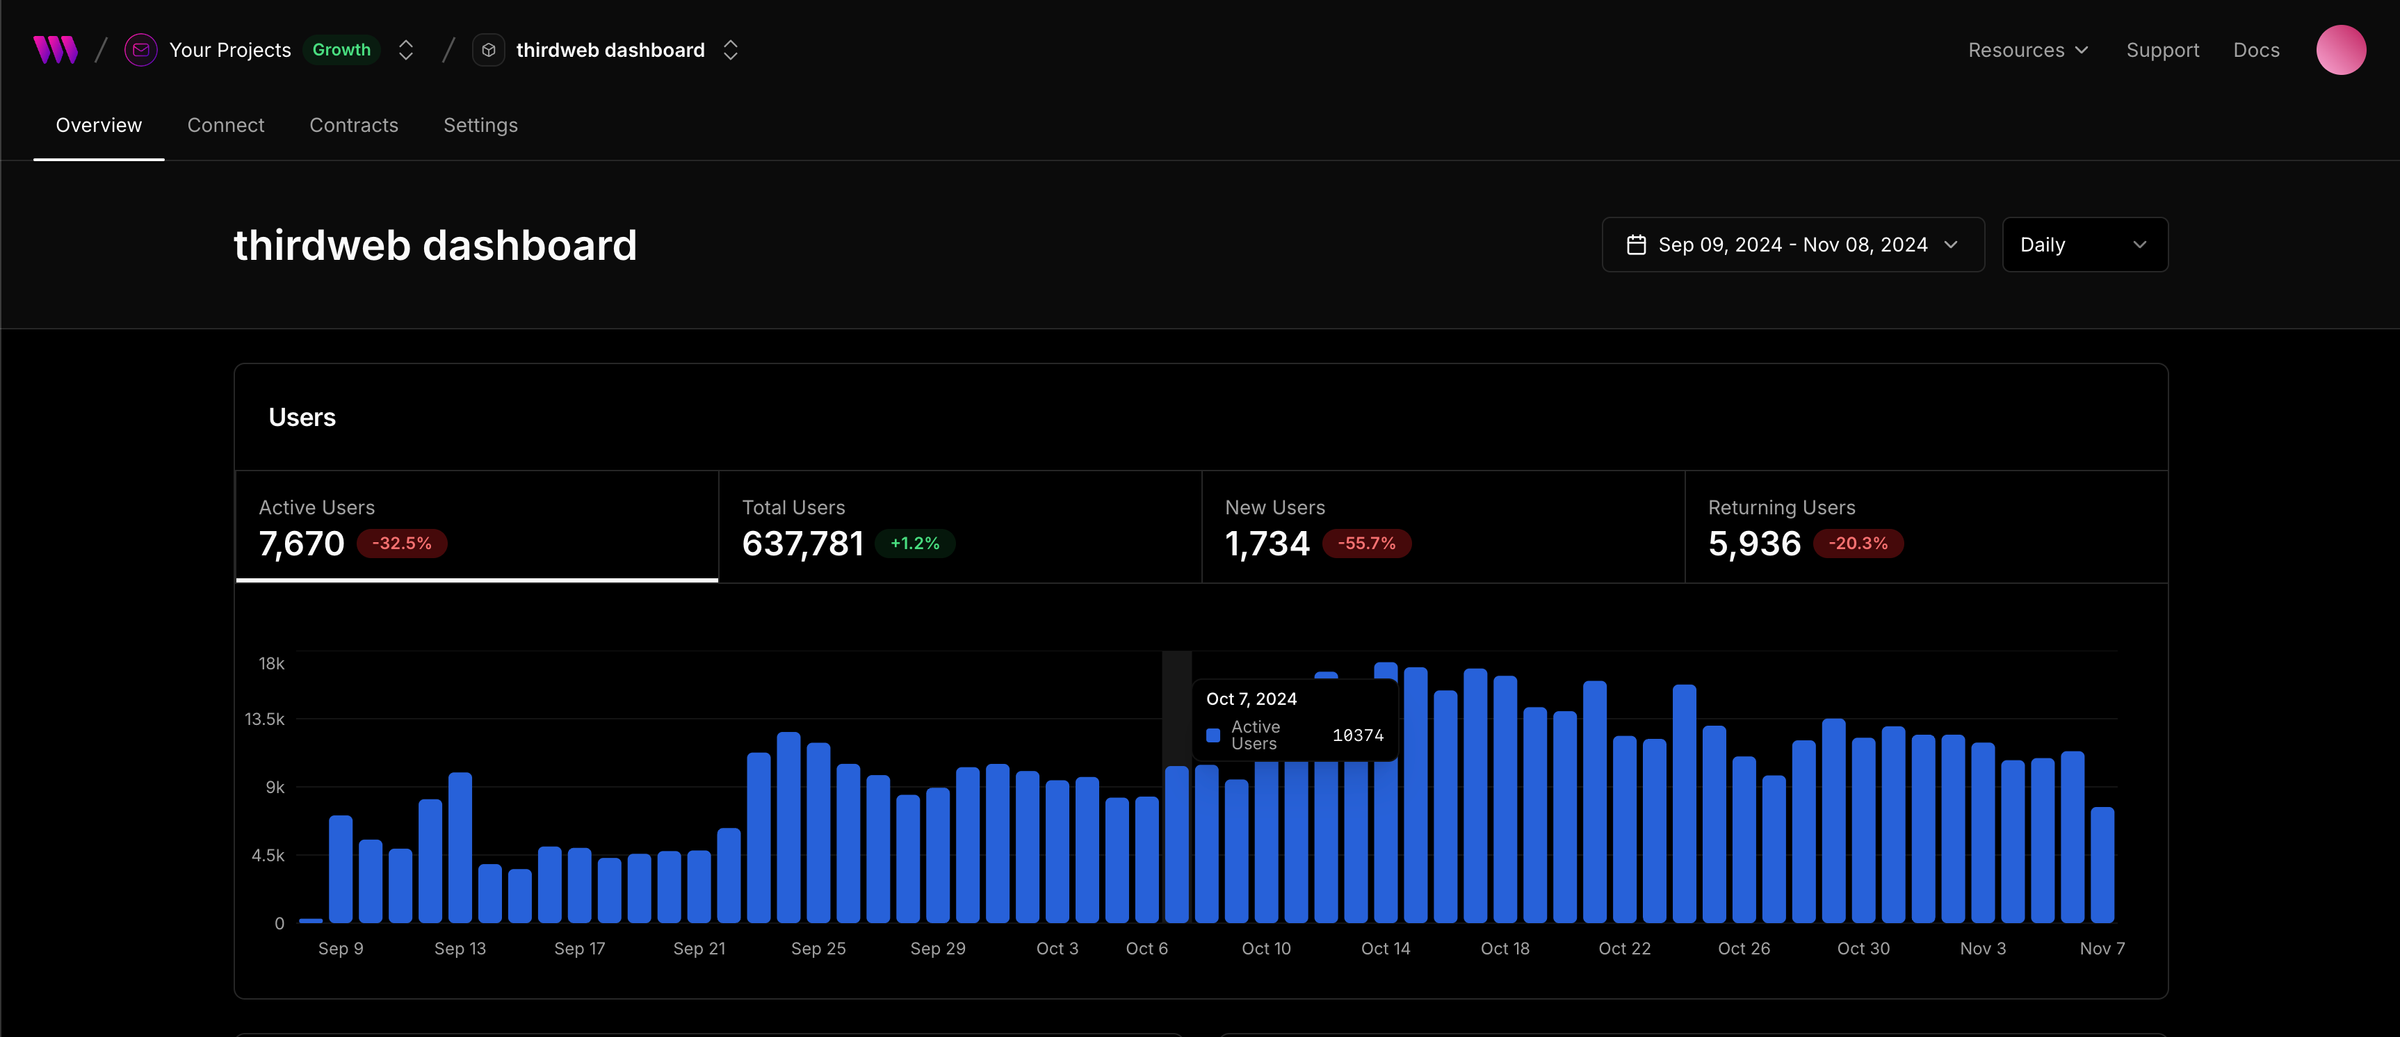Image resolution: width=2400 pixels, height=1037 pixels.
Task: Open the user profile avatar
Action: coord(2340,50)
